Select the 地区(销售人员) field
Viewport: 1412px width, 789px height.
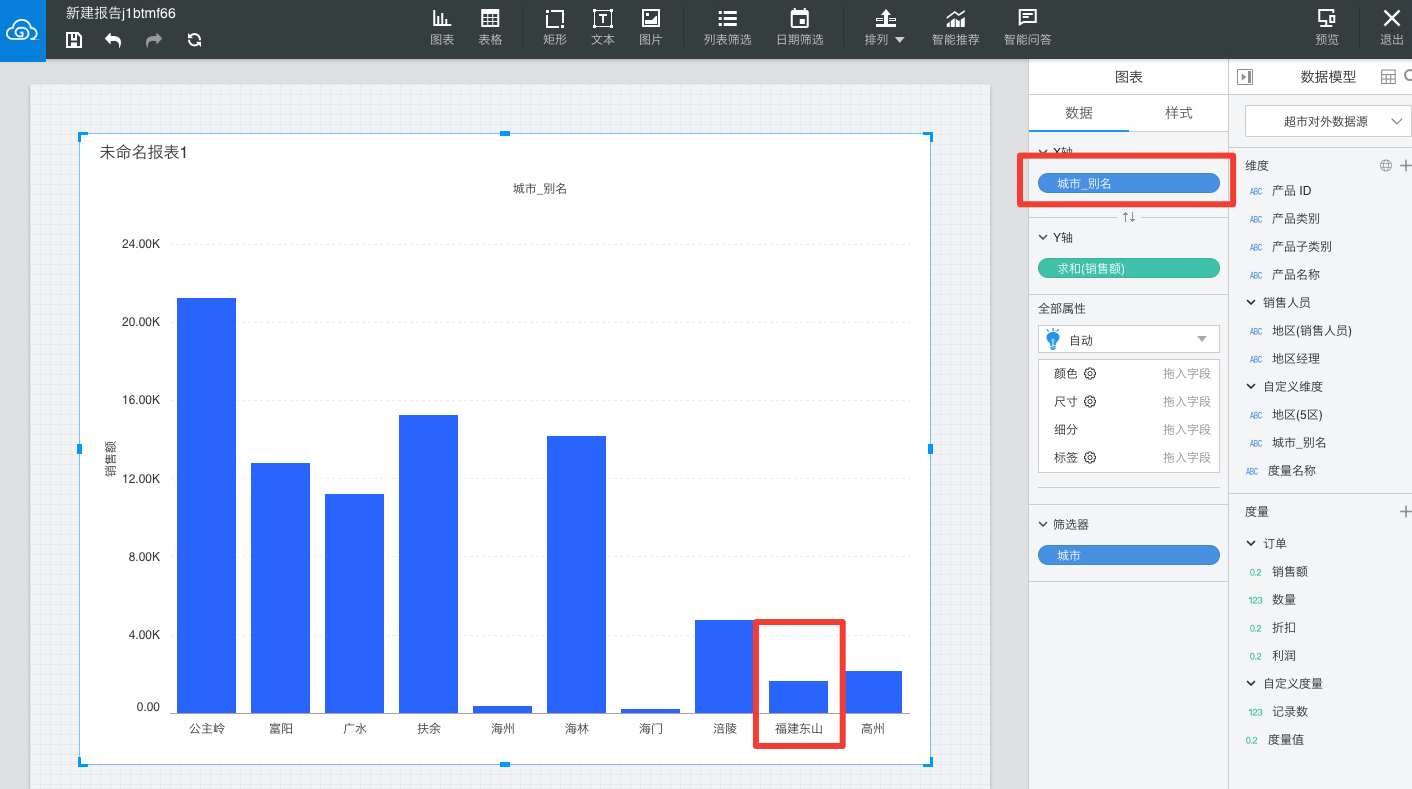pyautogui.click(x=1311, y=330)
